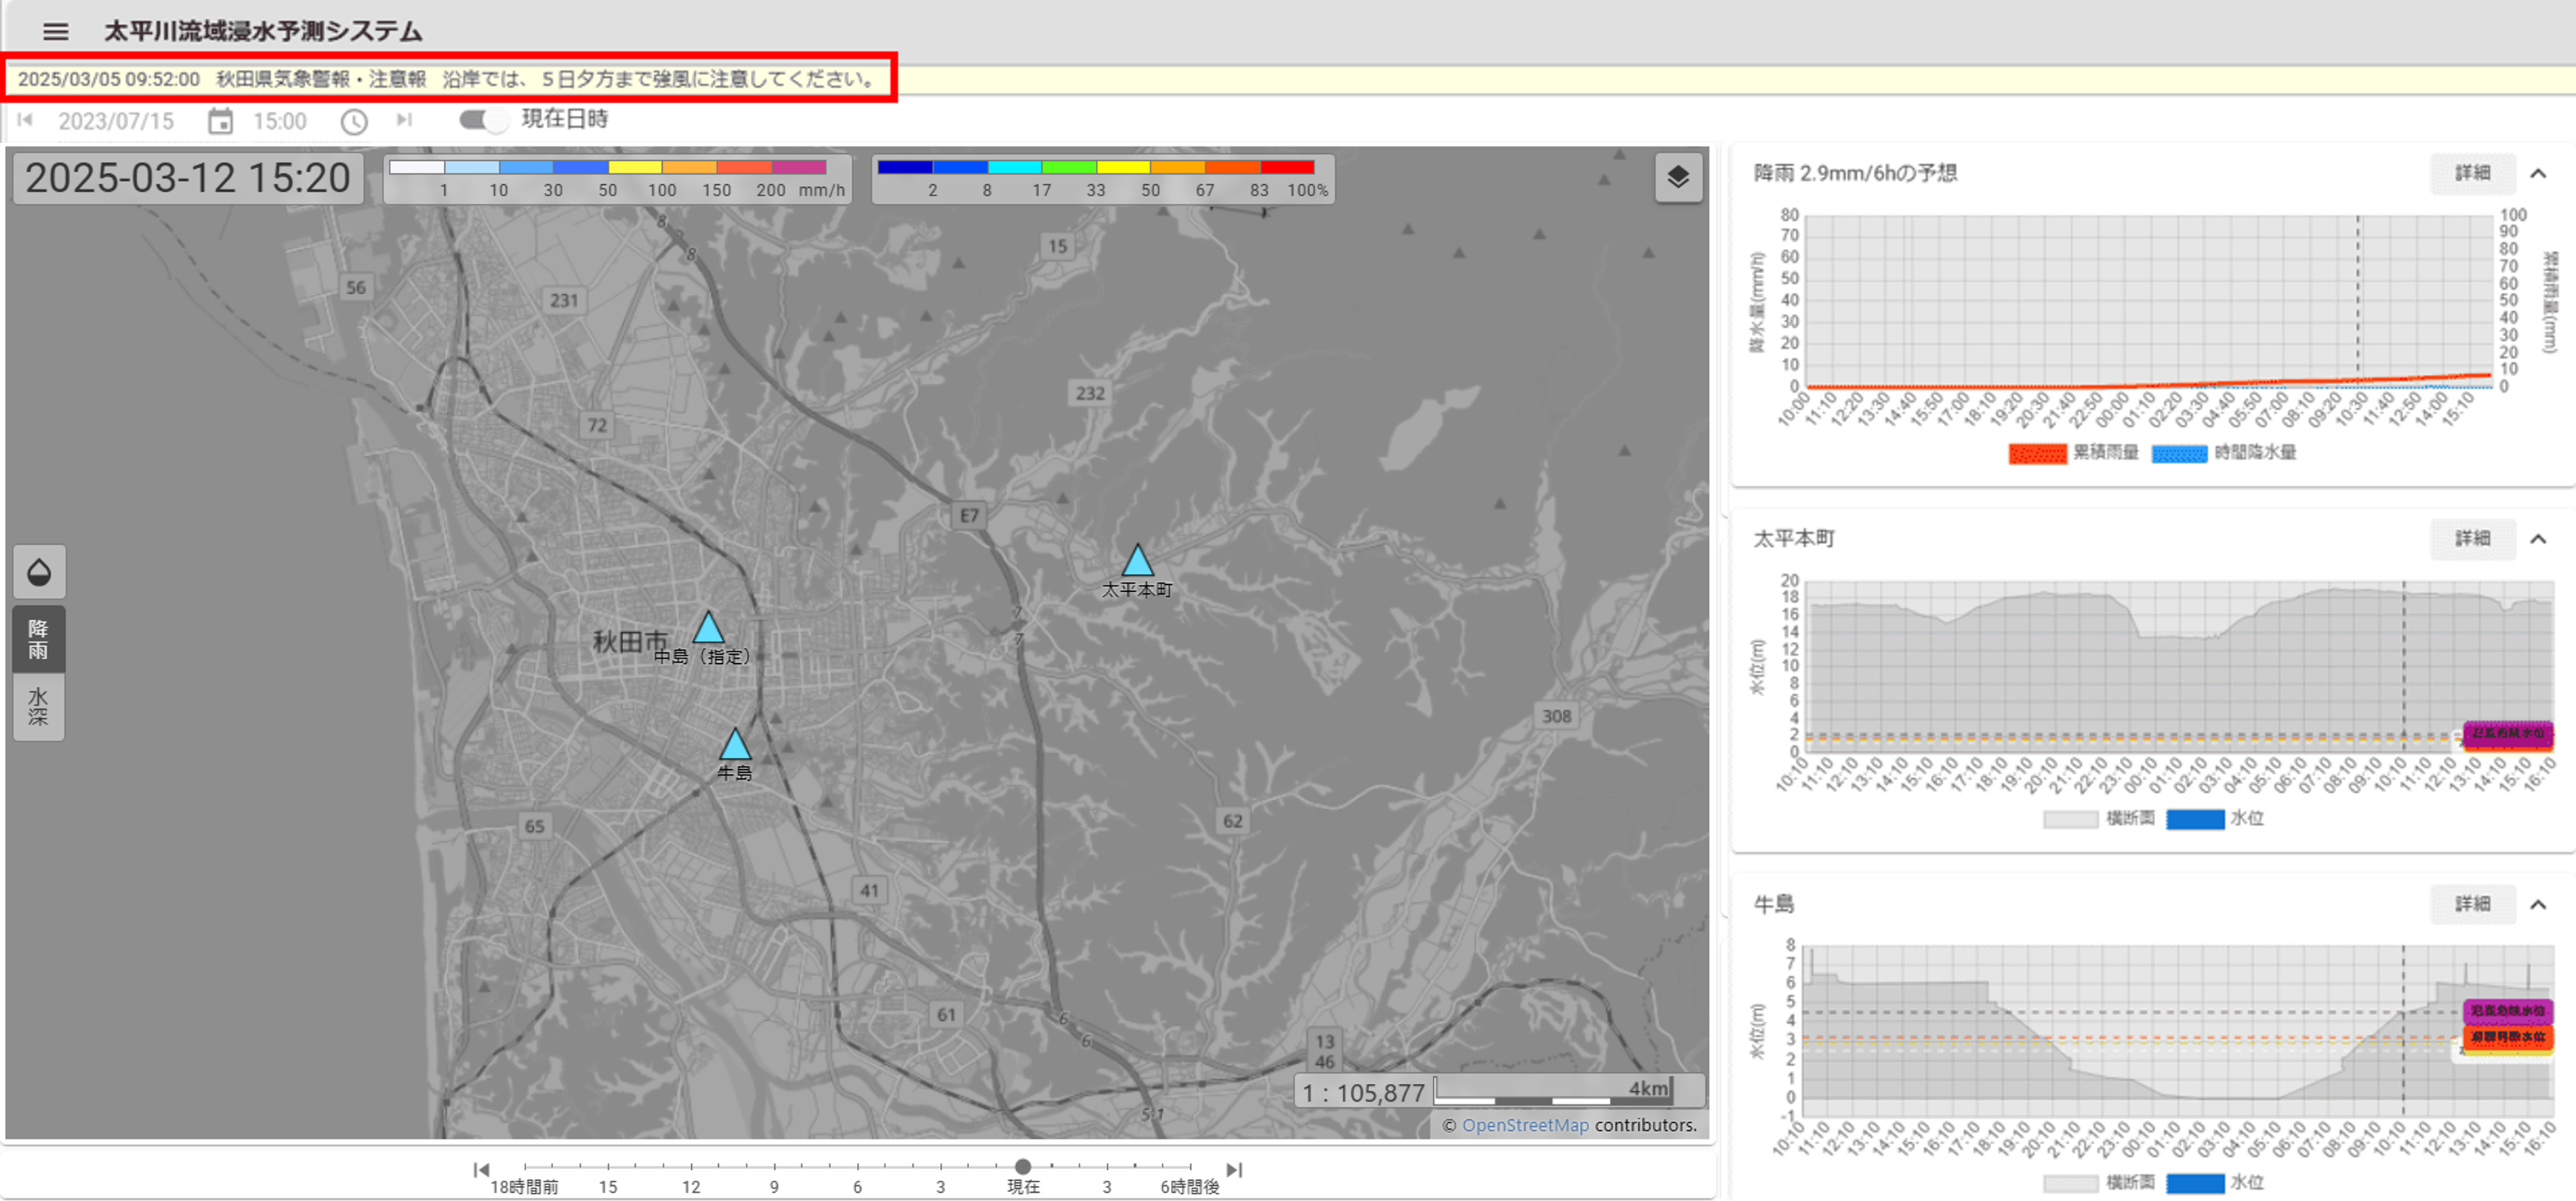This screenshot has height=1201, width=2576.
Task: Switch map display to 降雨 mode
Action: (39, 639)
